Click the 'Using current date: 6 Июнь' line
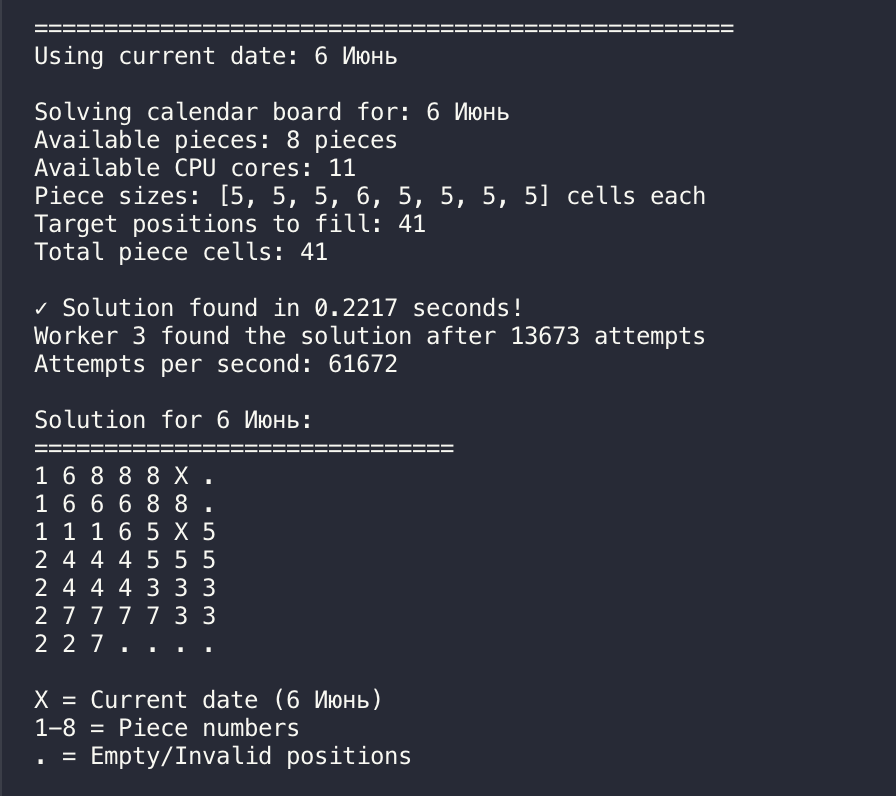This screenshot has height=796, width=896. 215,57
